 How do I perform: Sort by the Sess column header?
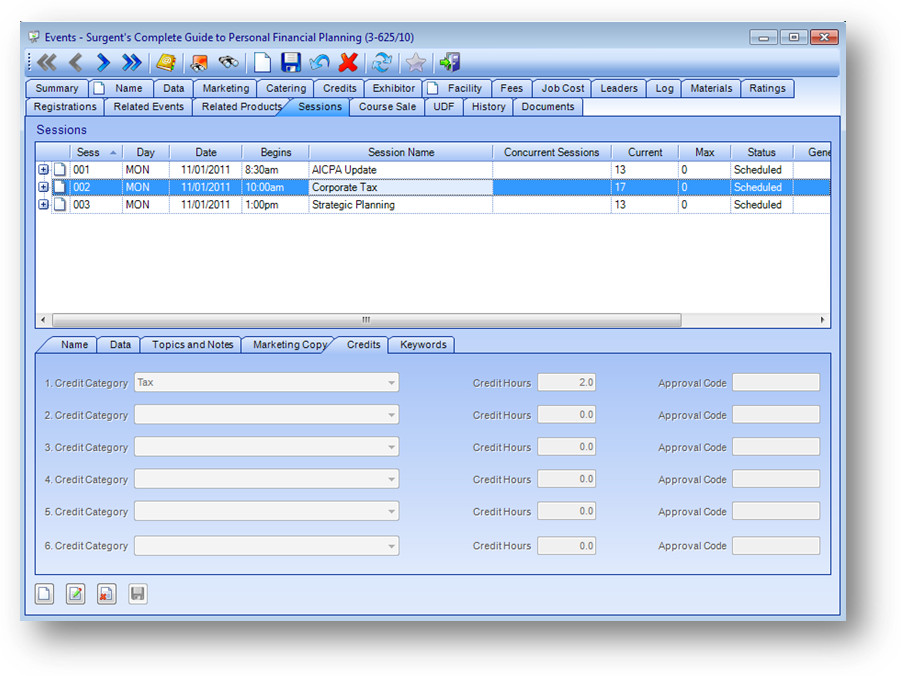click(96, 152)
